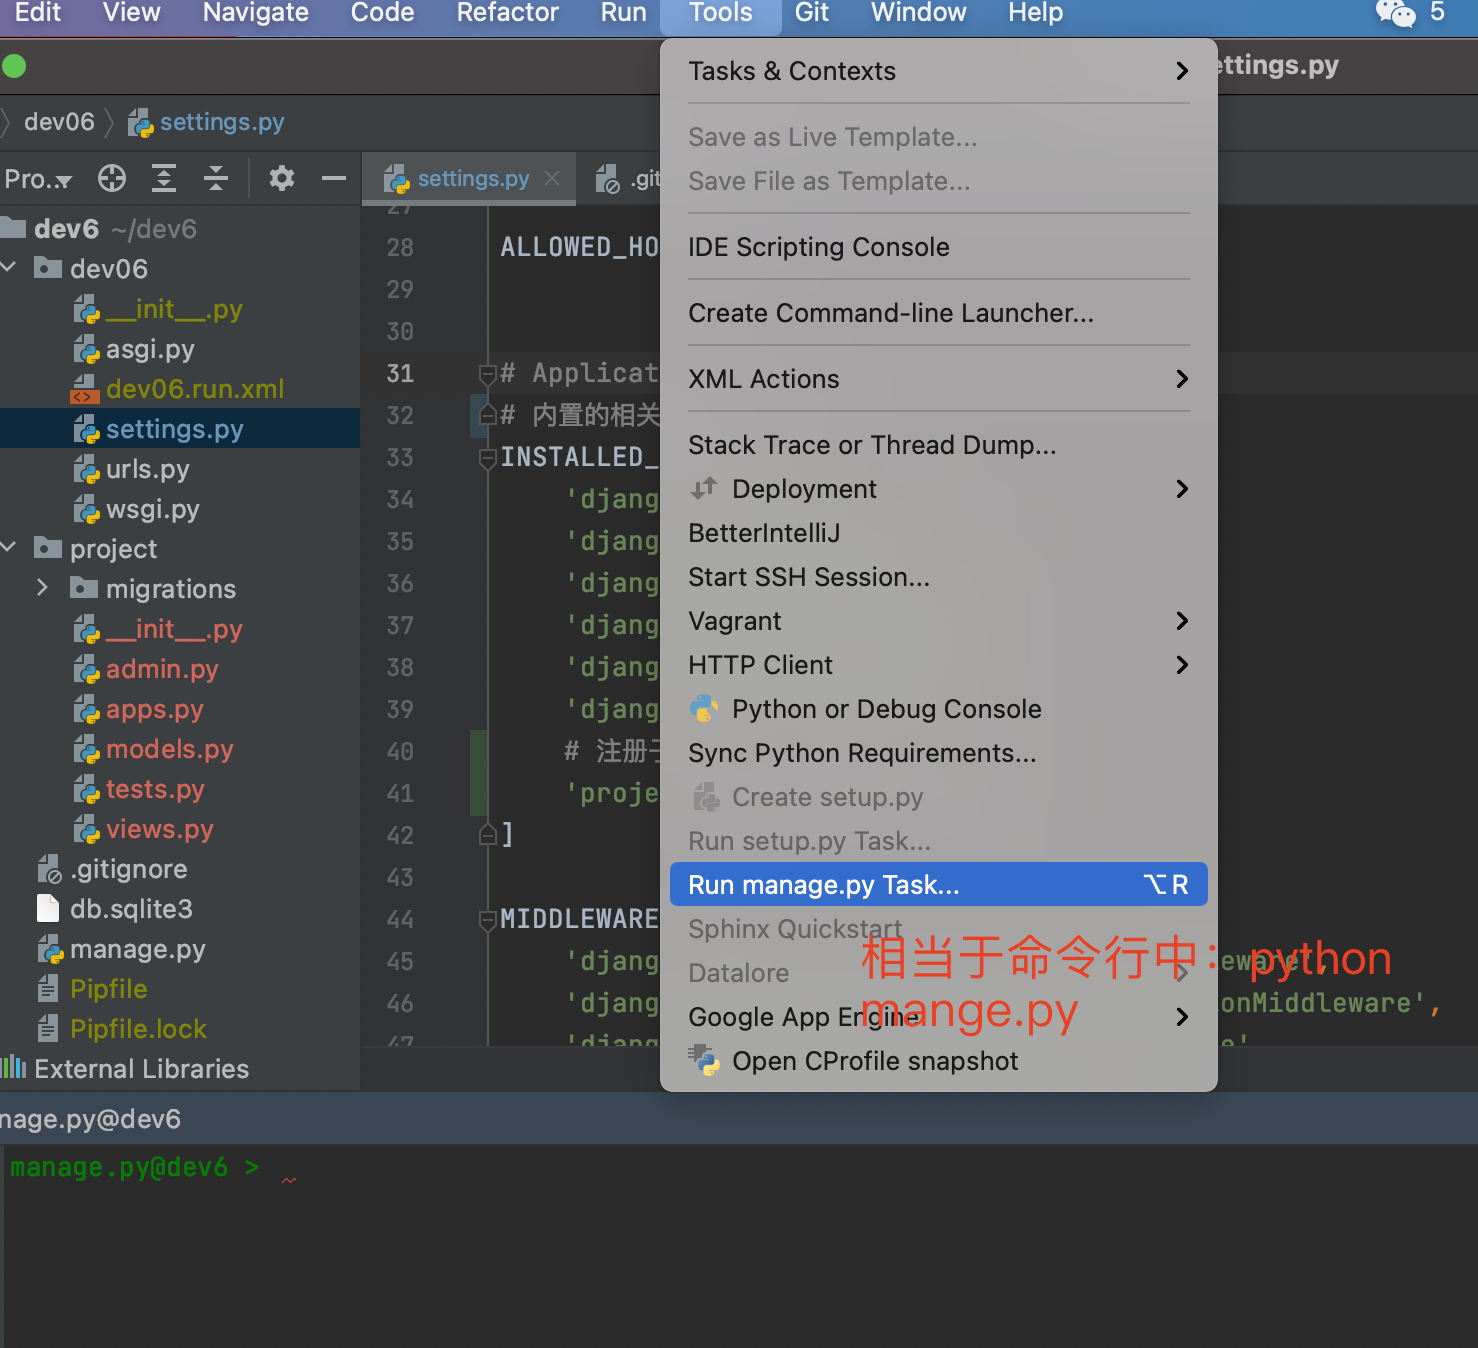Expand Vagrant submenu
The image size is (1478, 1348).
pyautogui.click(x=1182, y=621)
